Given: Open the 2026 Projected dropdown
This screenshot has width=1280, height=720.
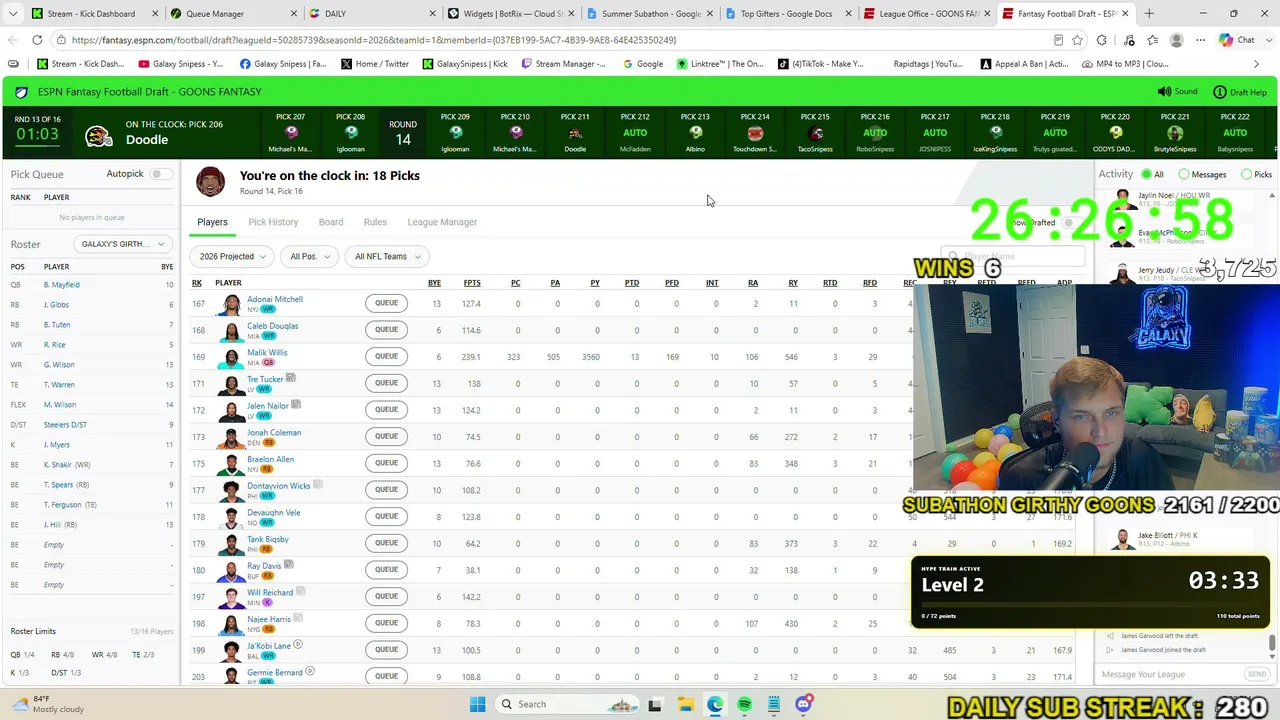Looking at the screenshot, I should click(x=232, y=257).
